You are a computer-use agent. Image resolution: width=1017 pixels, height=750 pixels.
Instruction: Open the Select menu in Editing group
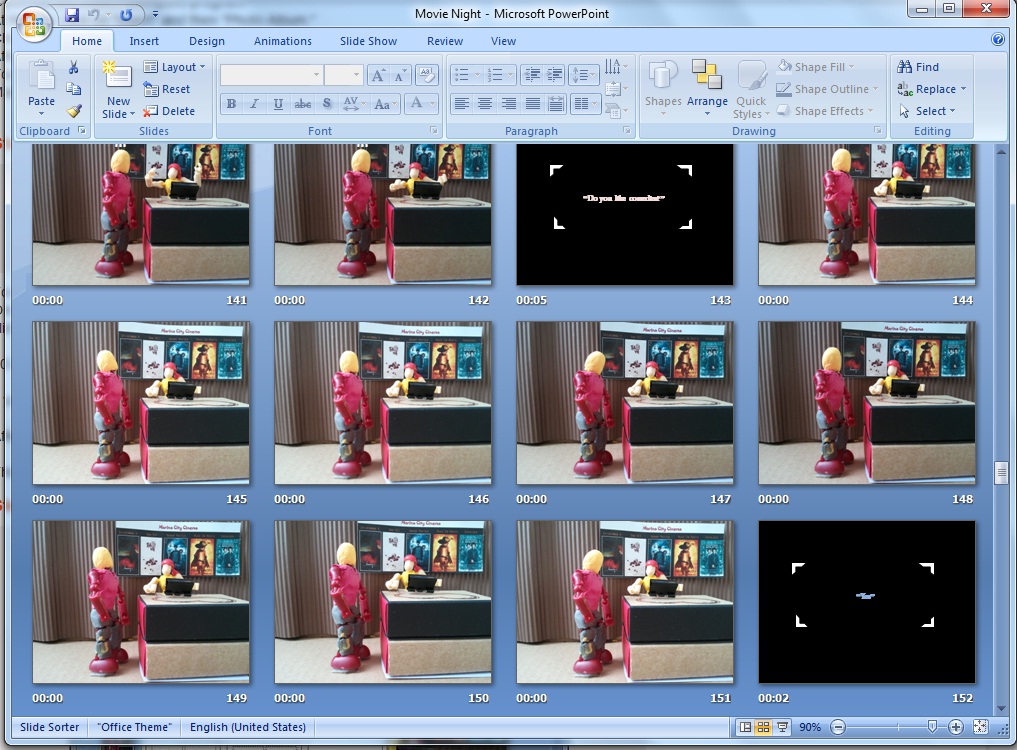[x=929, y=110]
